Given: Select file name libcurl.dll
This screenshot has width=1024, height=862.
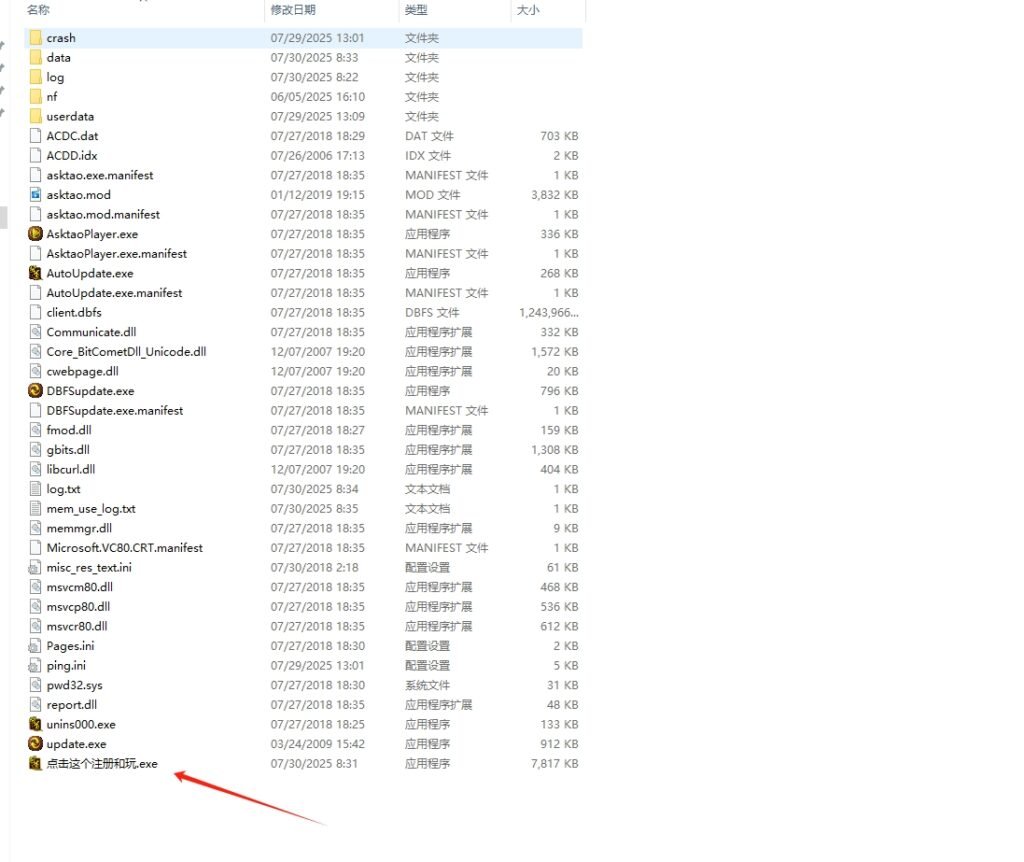Looking at the screenshot, I should pyautogui.click(x=71, y=469).
